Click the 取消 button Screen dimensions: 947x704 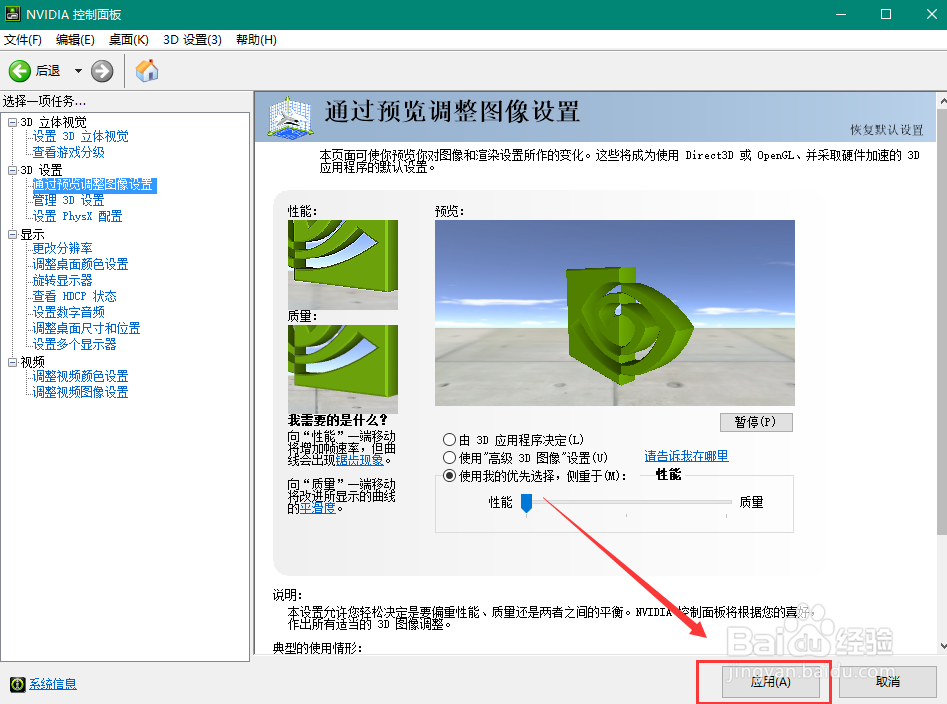pyautogui.click(x=888, y=682)
